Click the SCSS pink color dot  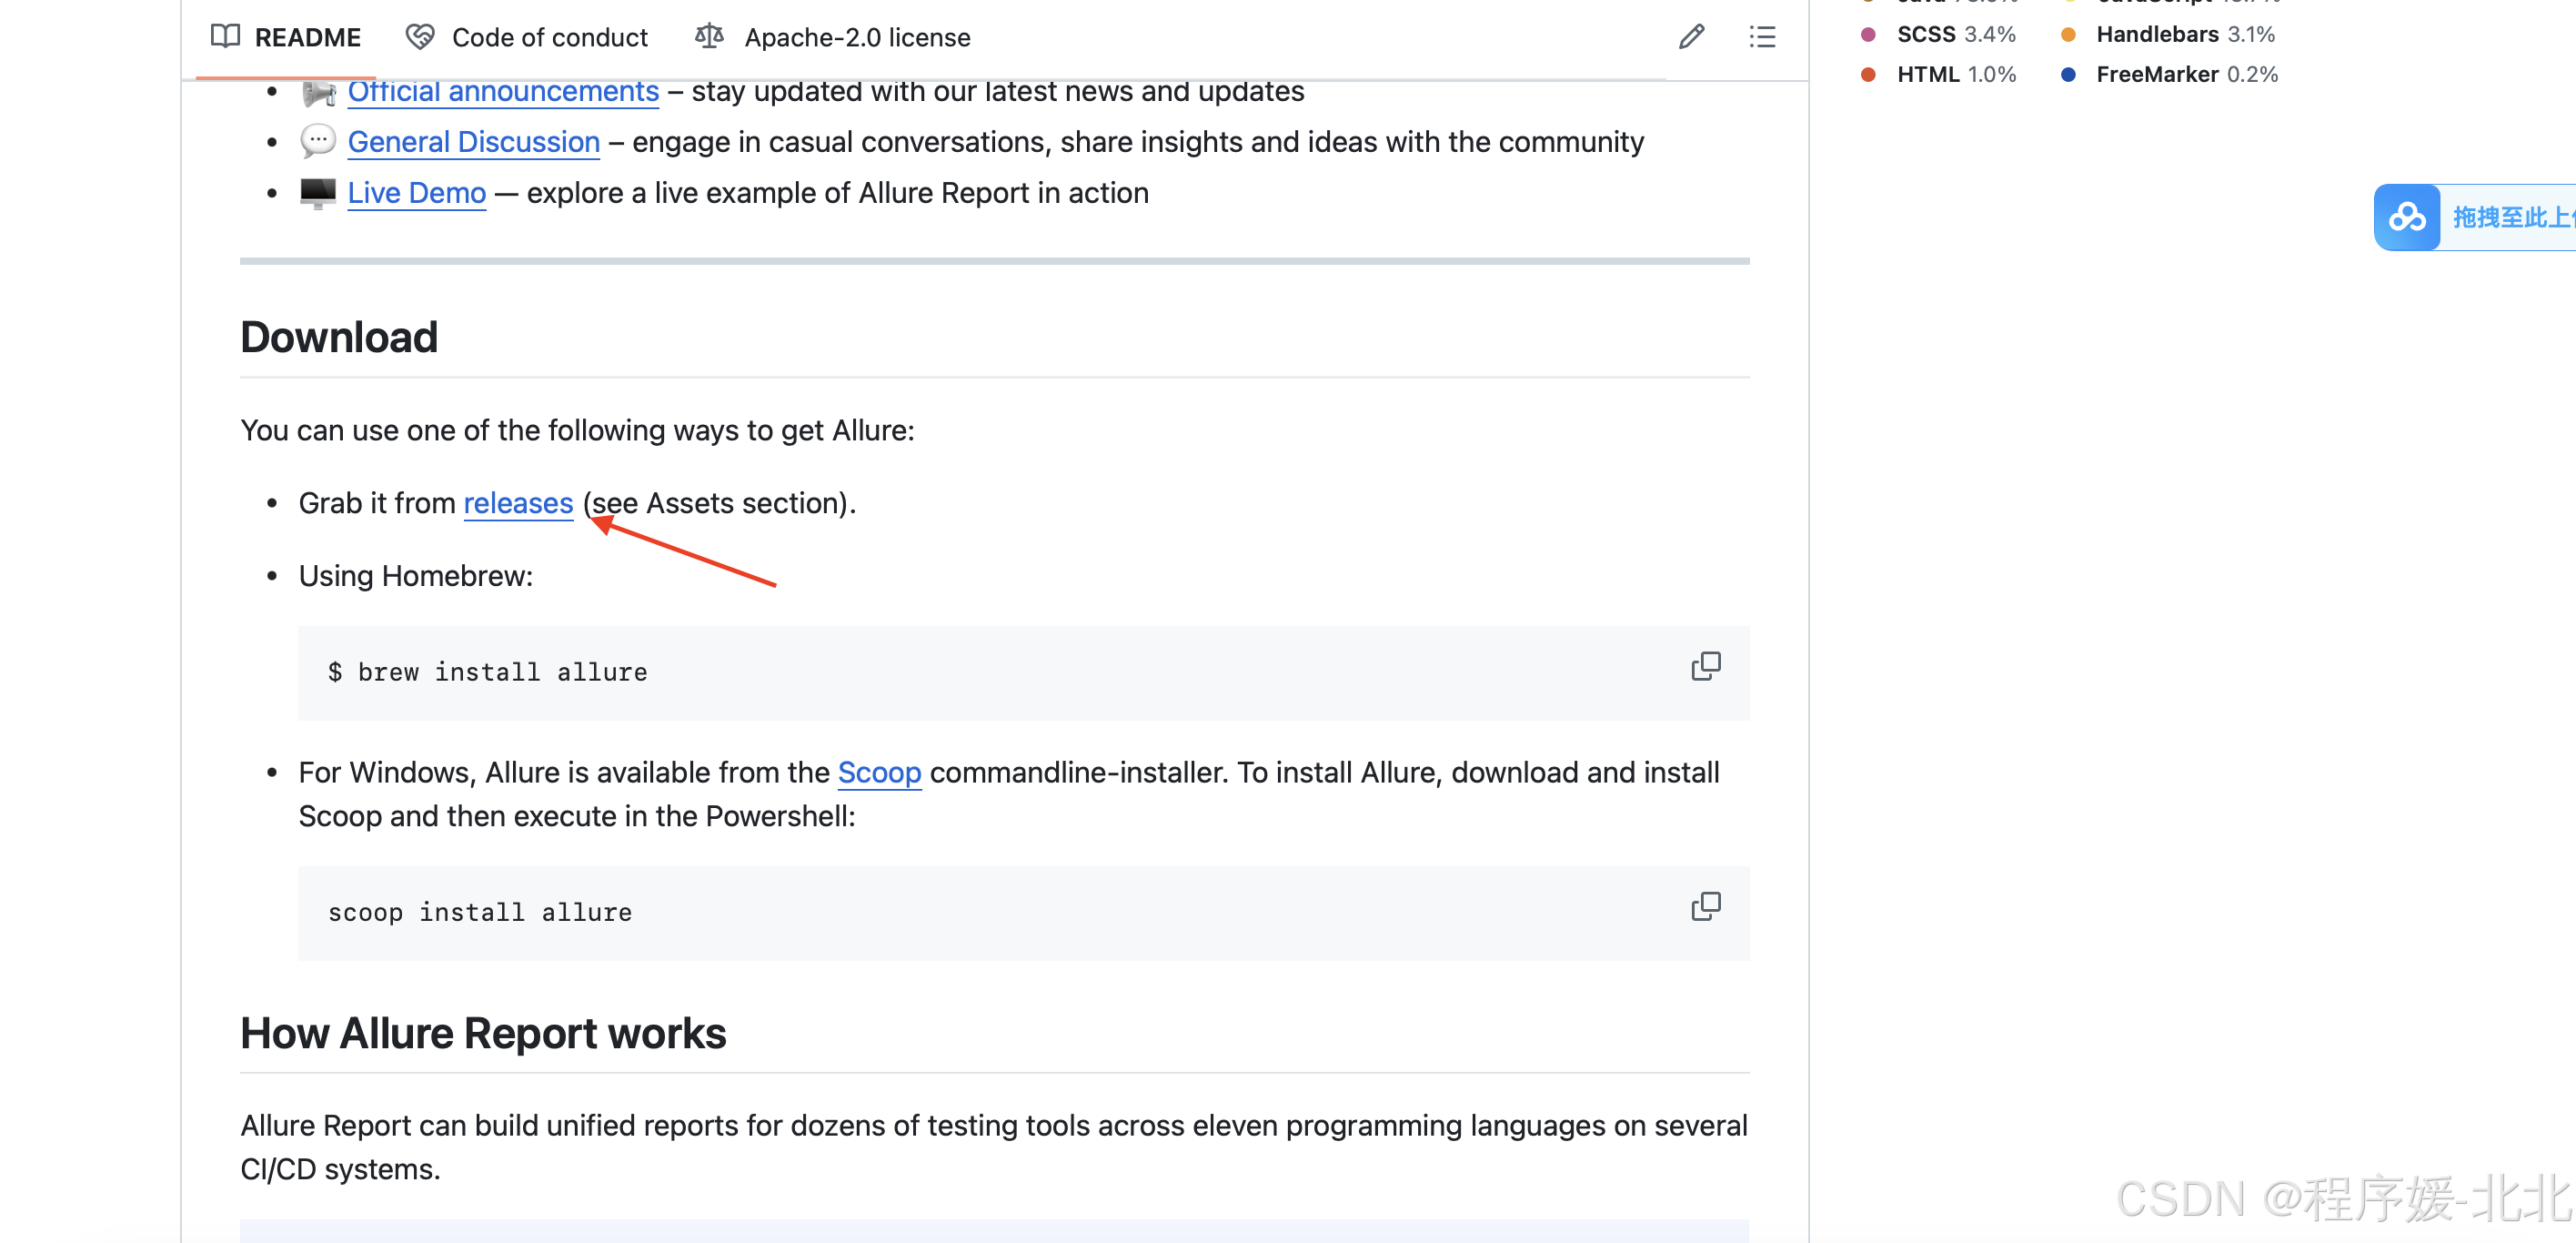1868,35
